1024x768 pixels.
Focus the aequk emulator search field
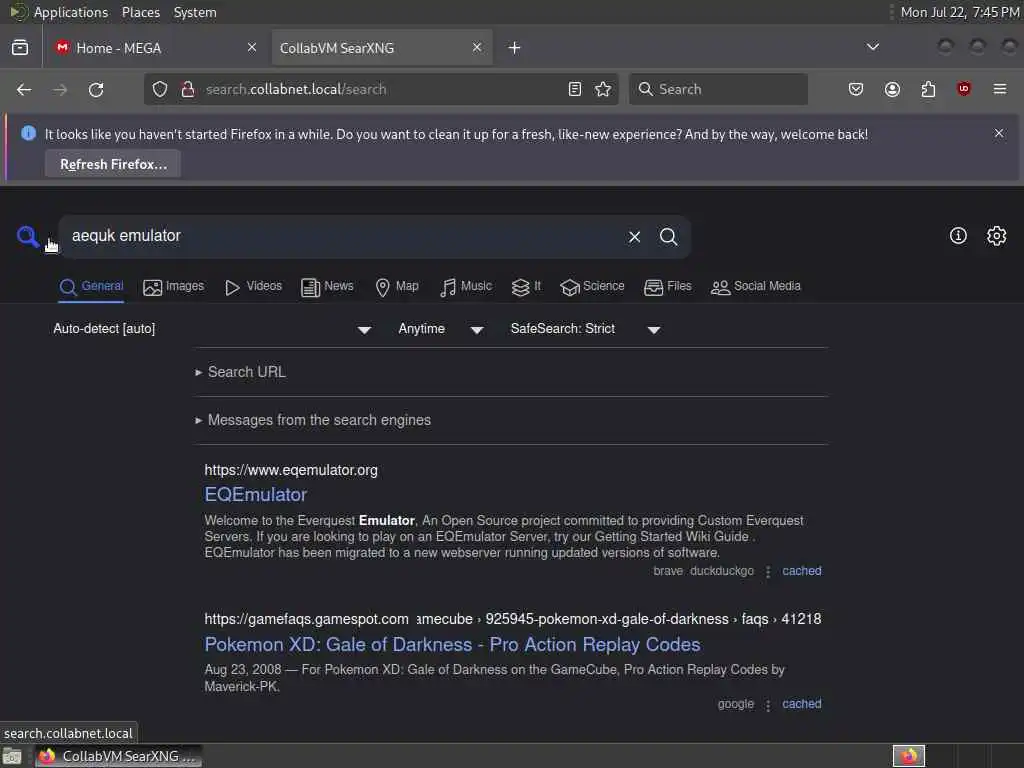pos(346,236)
